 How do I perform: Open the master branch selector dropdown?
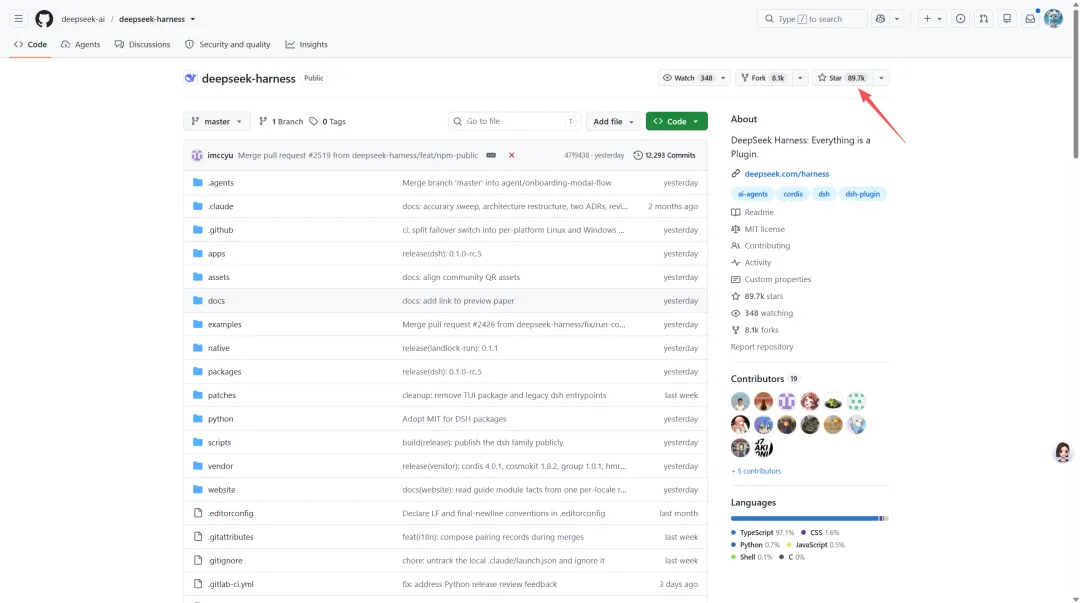[x=217, y=121]
